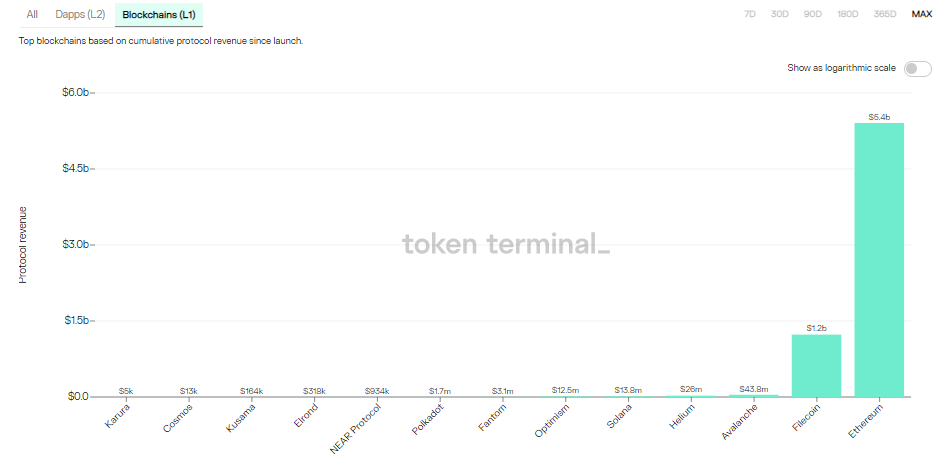The height and width of the screenshot is (458, 938).
Task: Choose the 180D time range
Action: (846, 14)
